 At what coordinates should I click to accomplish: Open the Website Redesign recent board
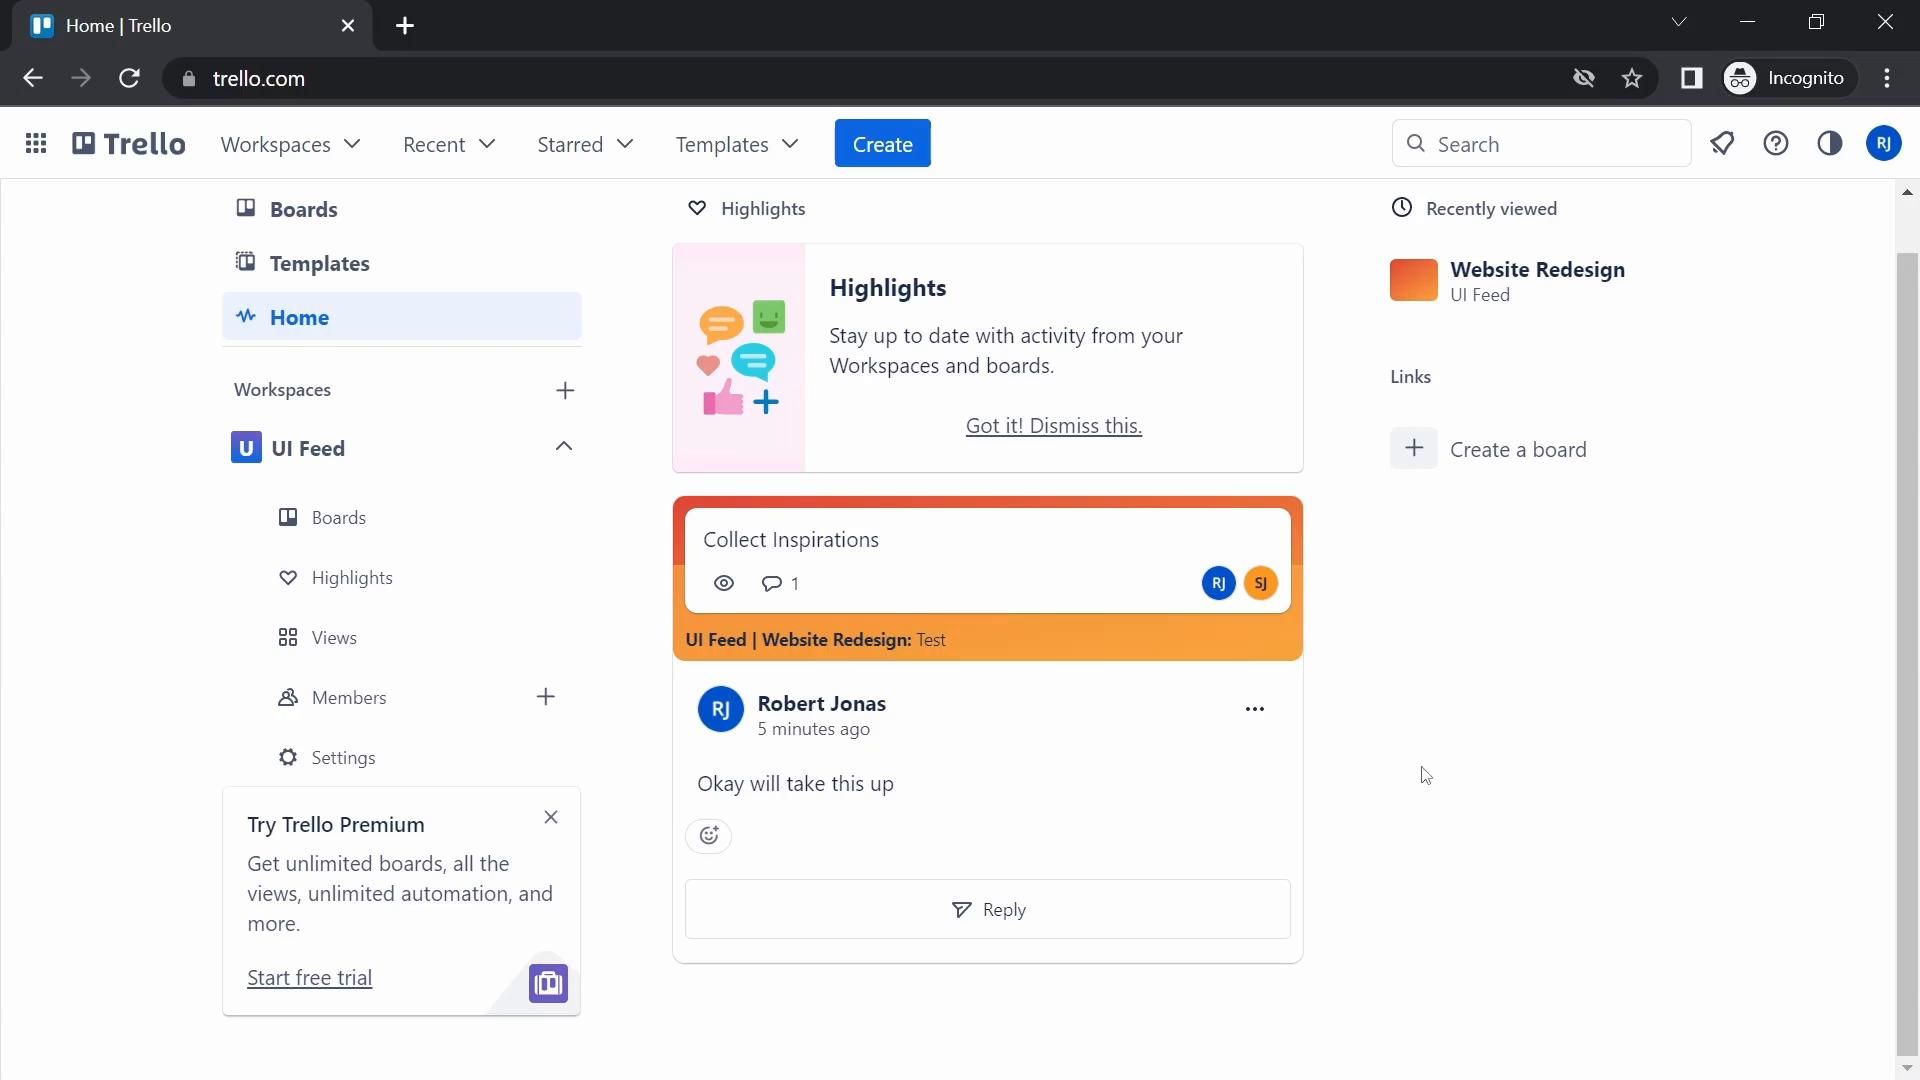[1538, 281]
